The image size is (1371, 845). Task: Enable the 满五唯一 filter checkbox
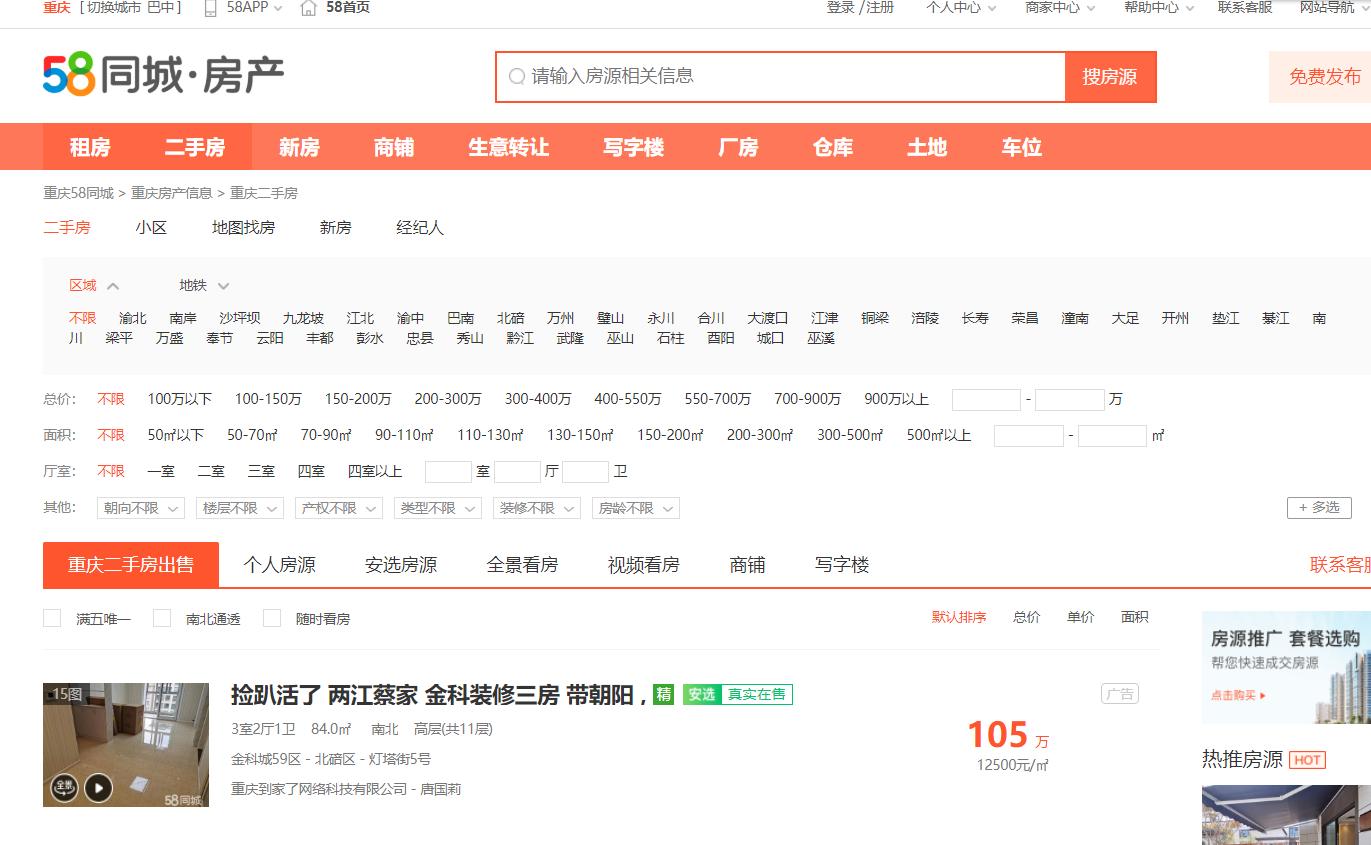tap(52, 618)
